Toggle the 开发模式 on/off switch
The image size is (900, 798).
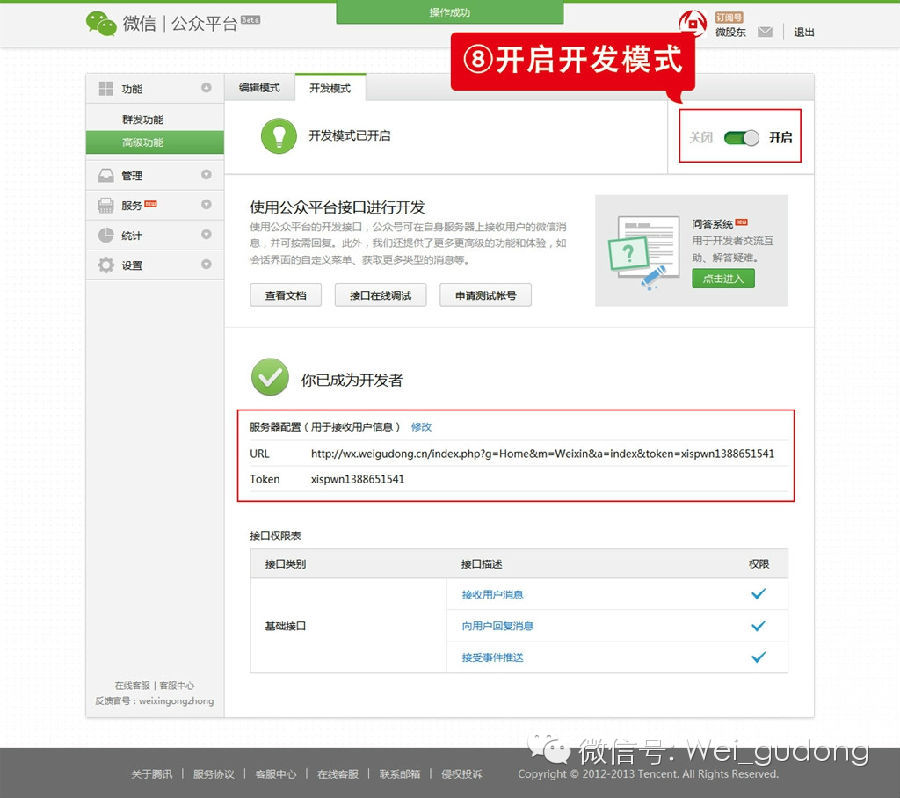[741, 138]
